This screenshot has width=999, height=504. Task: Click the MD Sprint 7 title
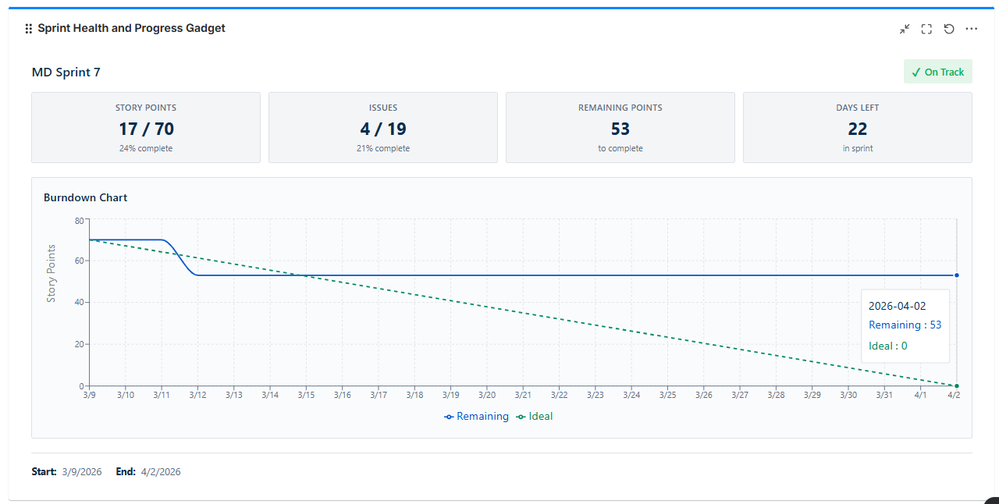coord(66,72)
